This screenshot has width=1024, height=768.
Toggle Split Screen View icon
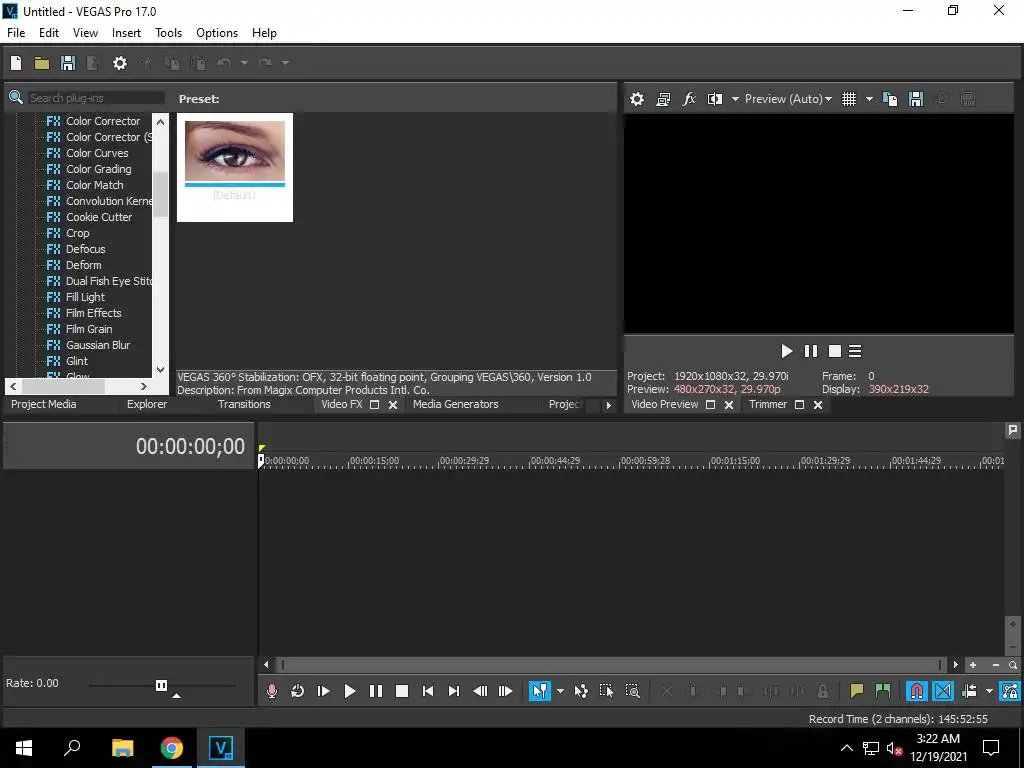coord(715,99)
